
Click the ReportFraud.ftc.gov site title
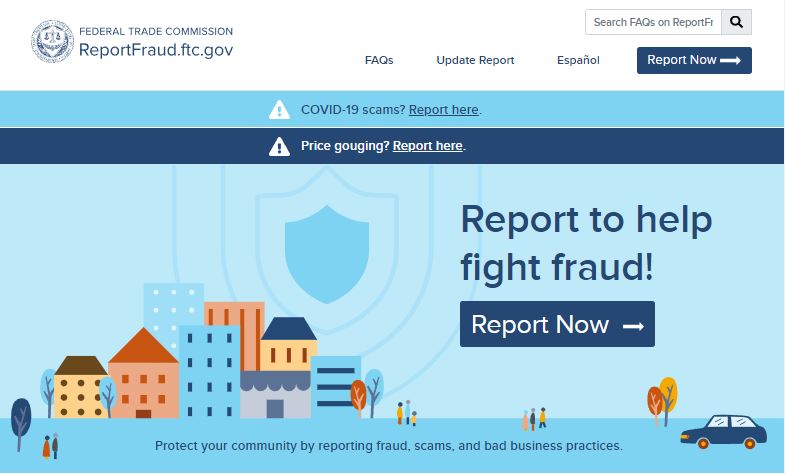[156, 50]
